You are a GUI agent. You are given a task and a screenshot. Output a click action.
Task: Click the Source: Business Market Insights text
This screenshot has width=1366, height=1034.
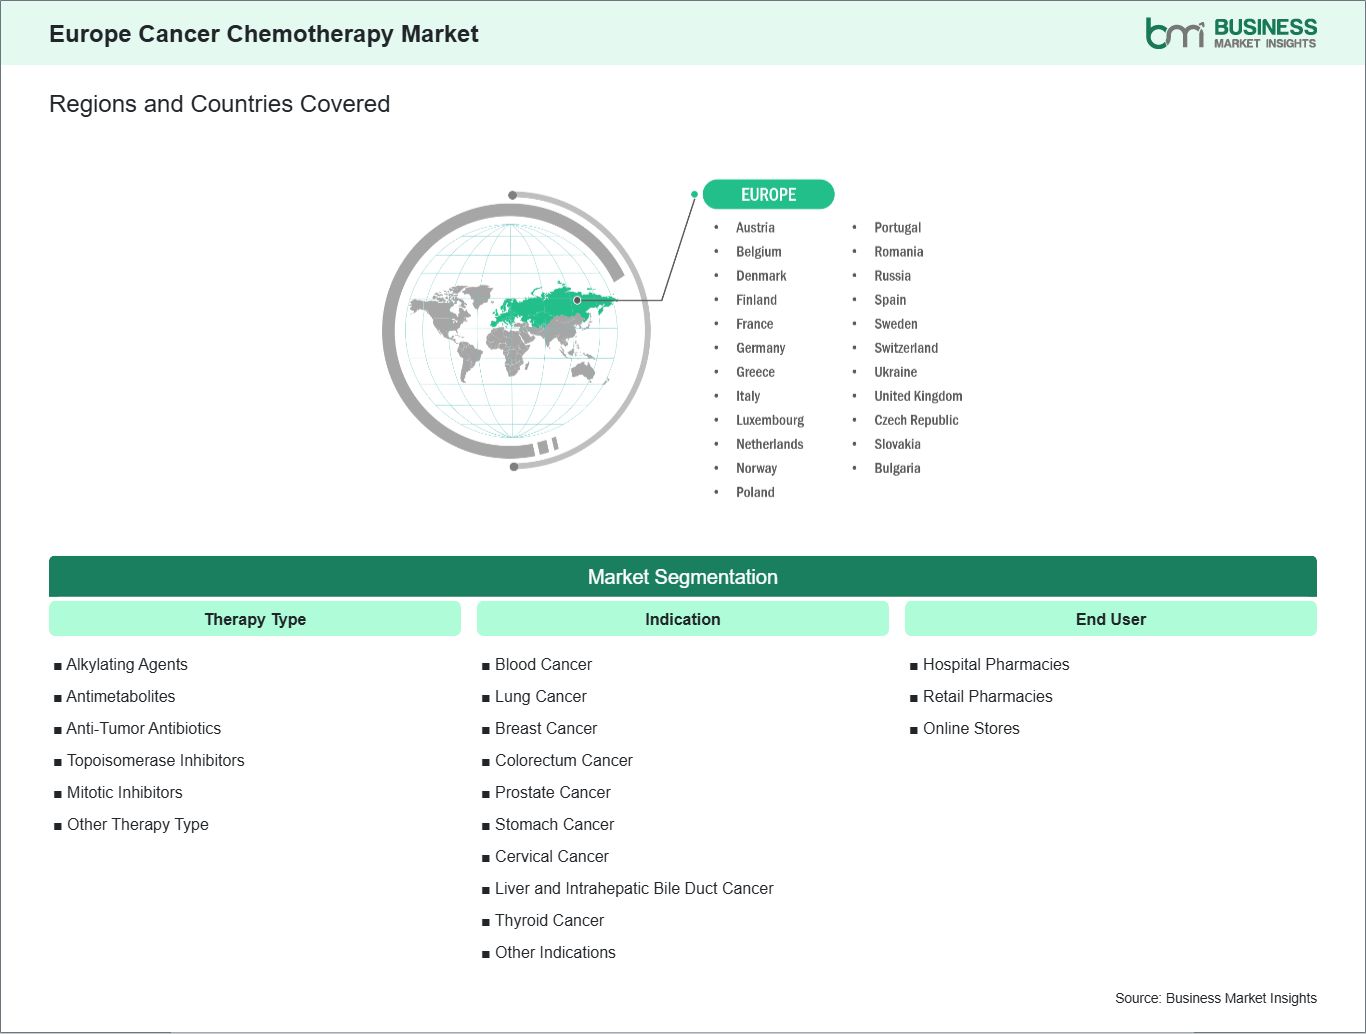tap(1215, 998)
